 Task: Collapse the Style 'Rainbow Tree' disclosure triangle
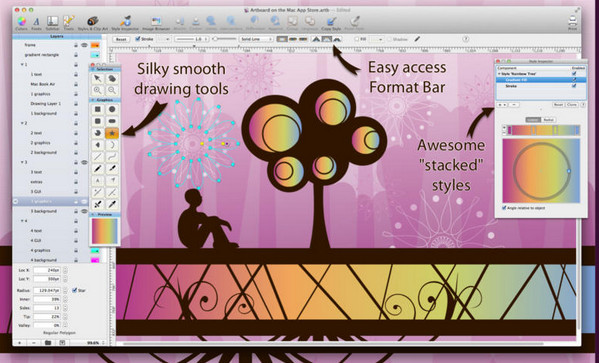[499, 74]
